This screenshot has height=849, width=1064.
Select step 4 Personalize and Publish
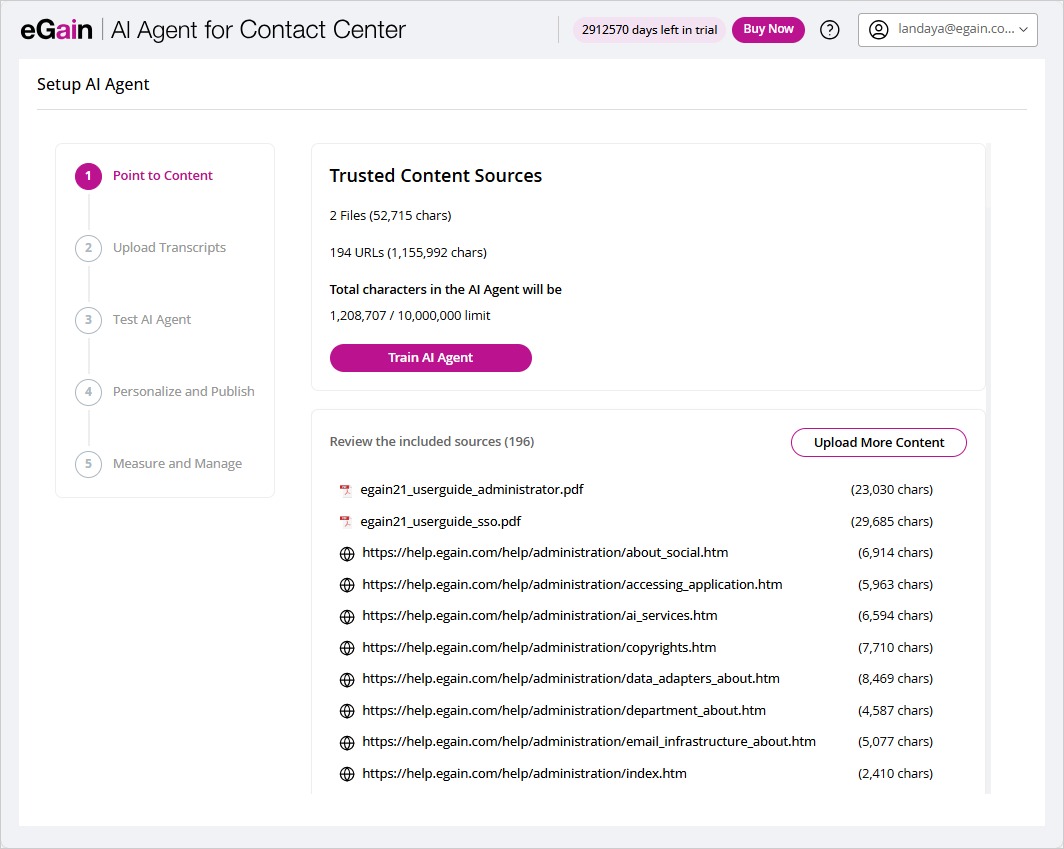[183, 392]
